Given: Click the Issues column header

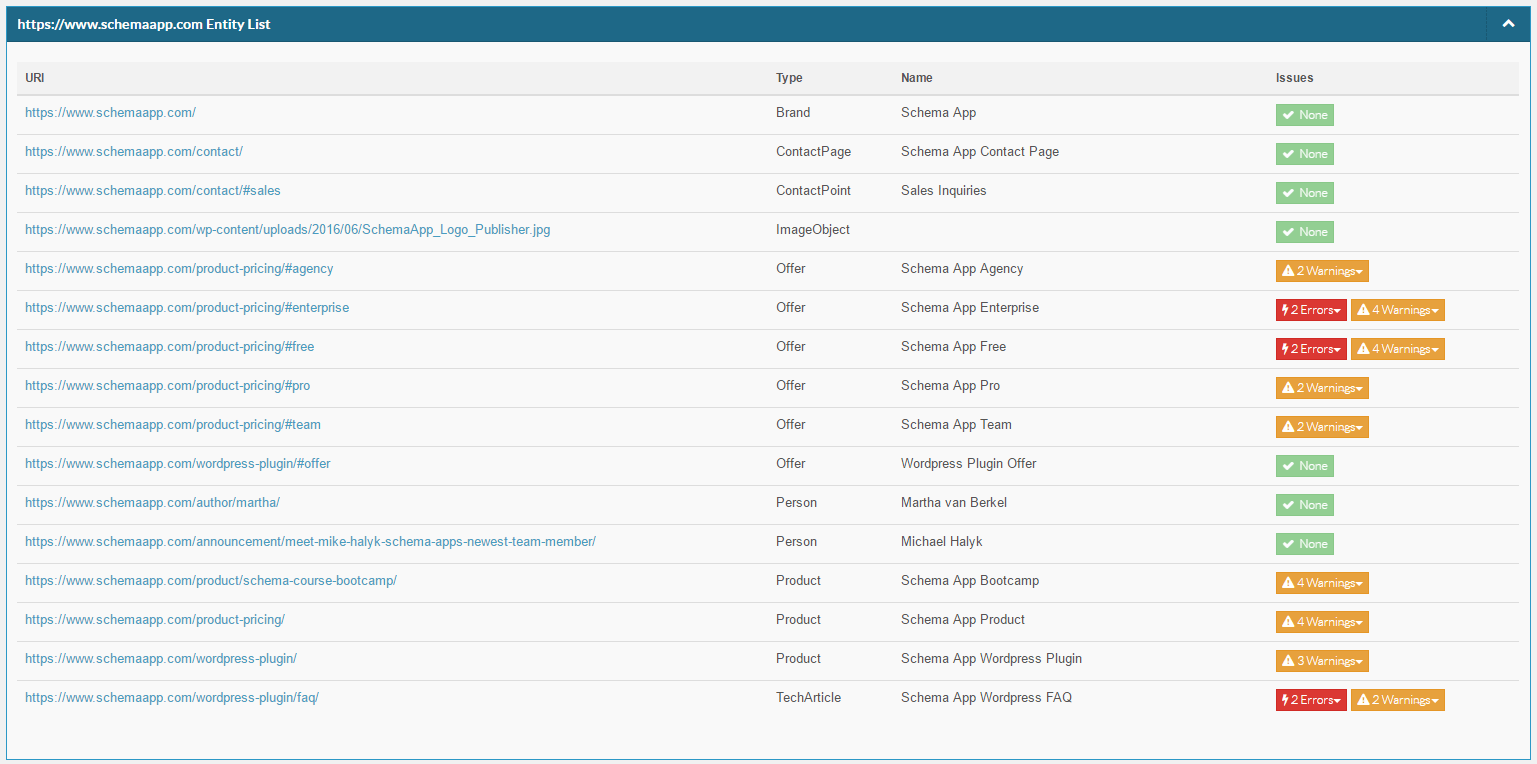Looking at the screenshot, I should point(1294,78).
